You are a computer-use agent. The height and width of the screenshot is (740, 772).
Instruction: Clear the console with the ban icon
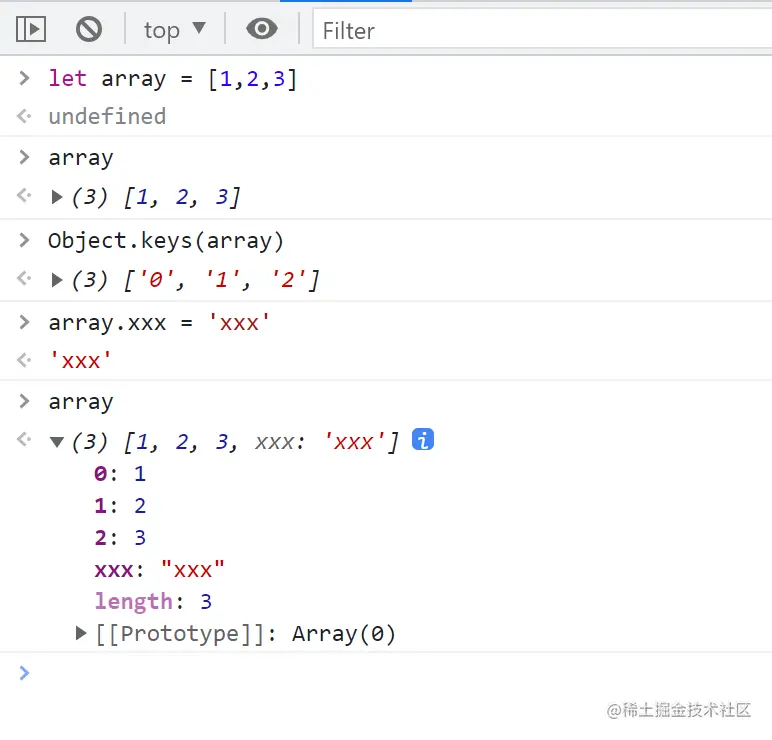[x=89, y=30]
